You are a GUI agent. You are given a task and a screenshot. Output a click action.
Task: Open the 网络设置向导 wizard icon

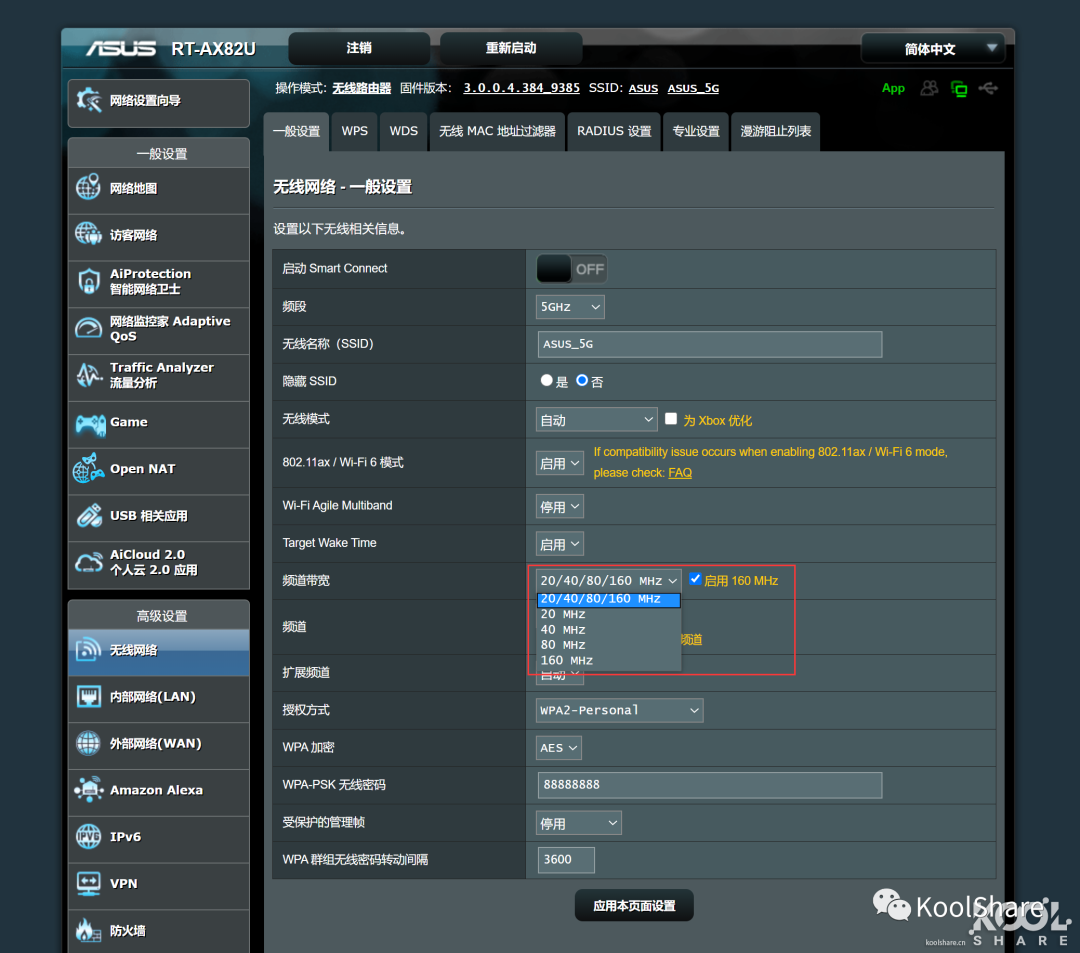pyautogui.click(x=90, y=101)
